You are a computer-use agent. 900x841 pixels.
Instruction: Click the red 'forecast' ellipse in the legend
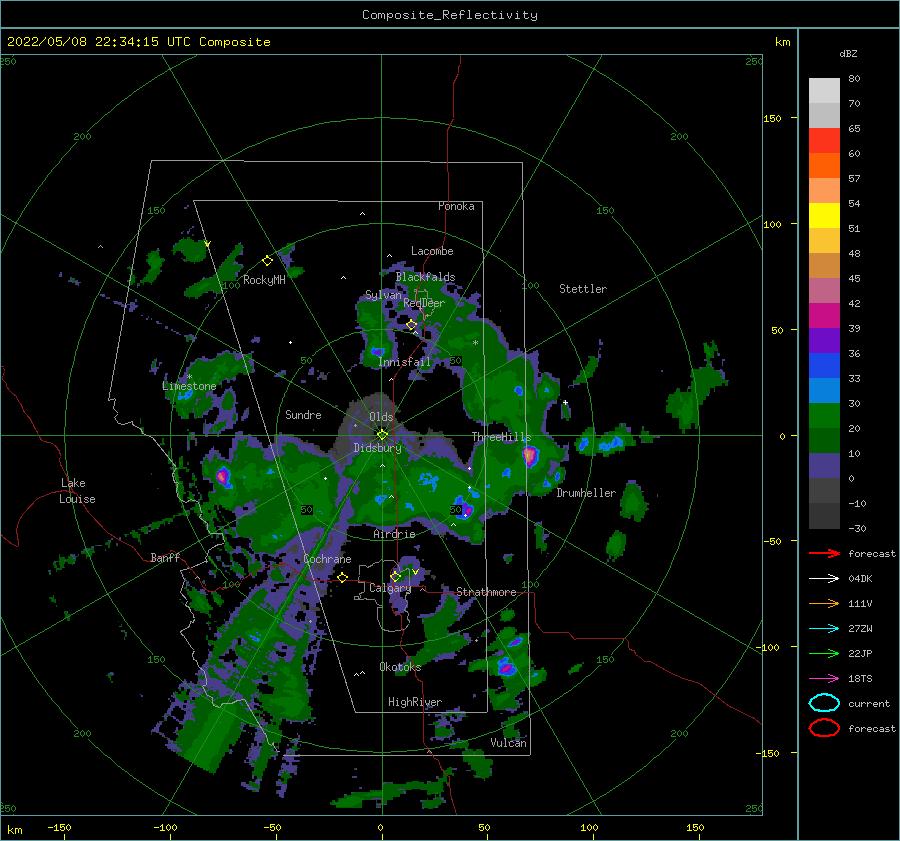[824, 728]
